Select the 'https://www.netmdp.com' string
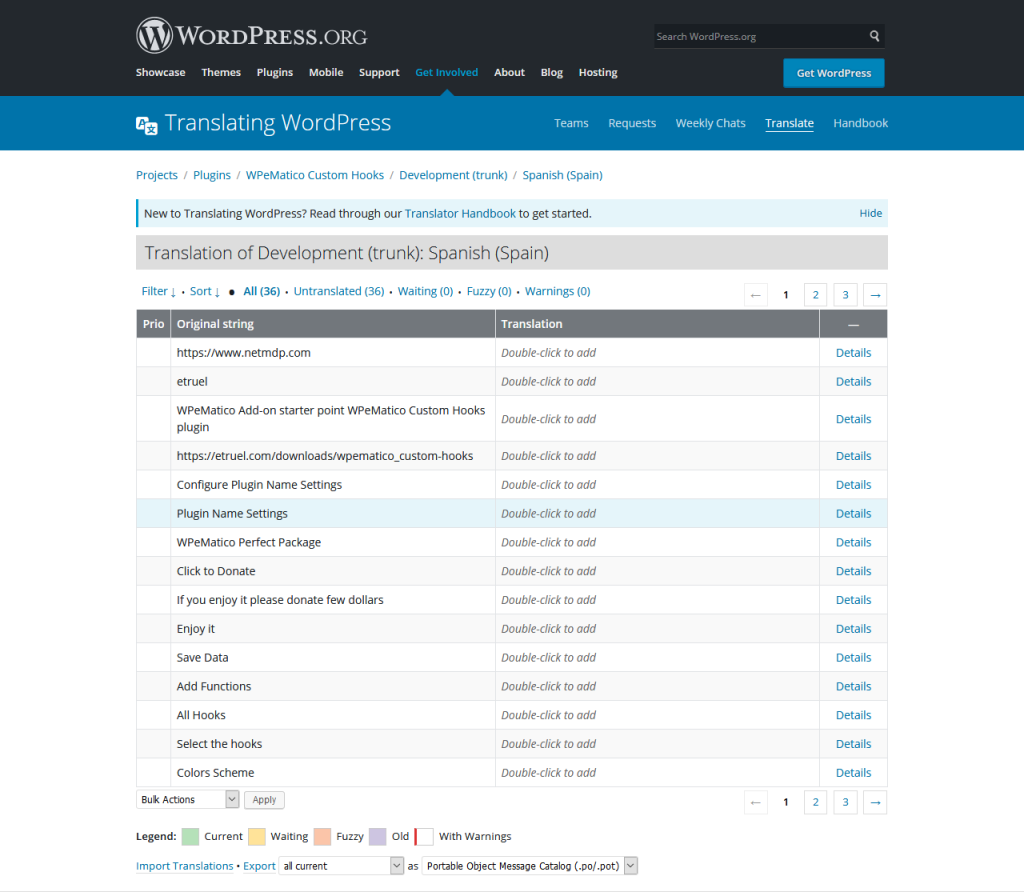 pos(244,353)
